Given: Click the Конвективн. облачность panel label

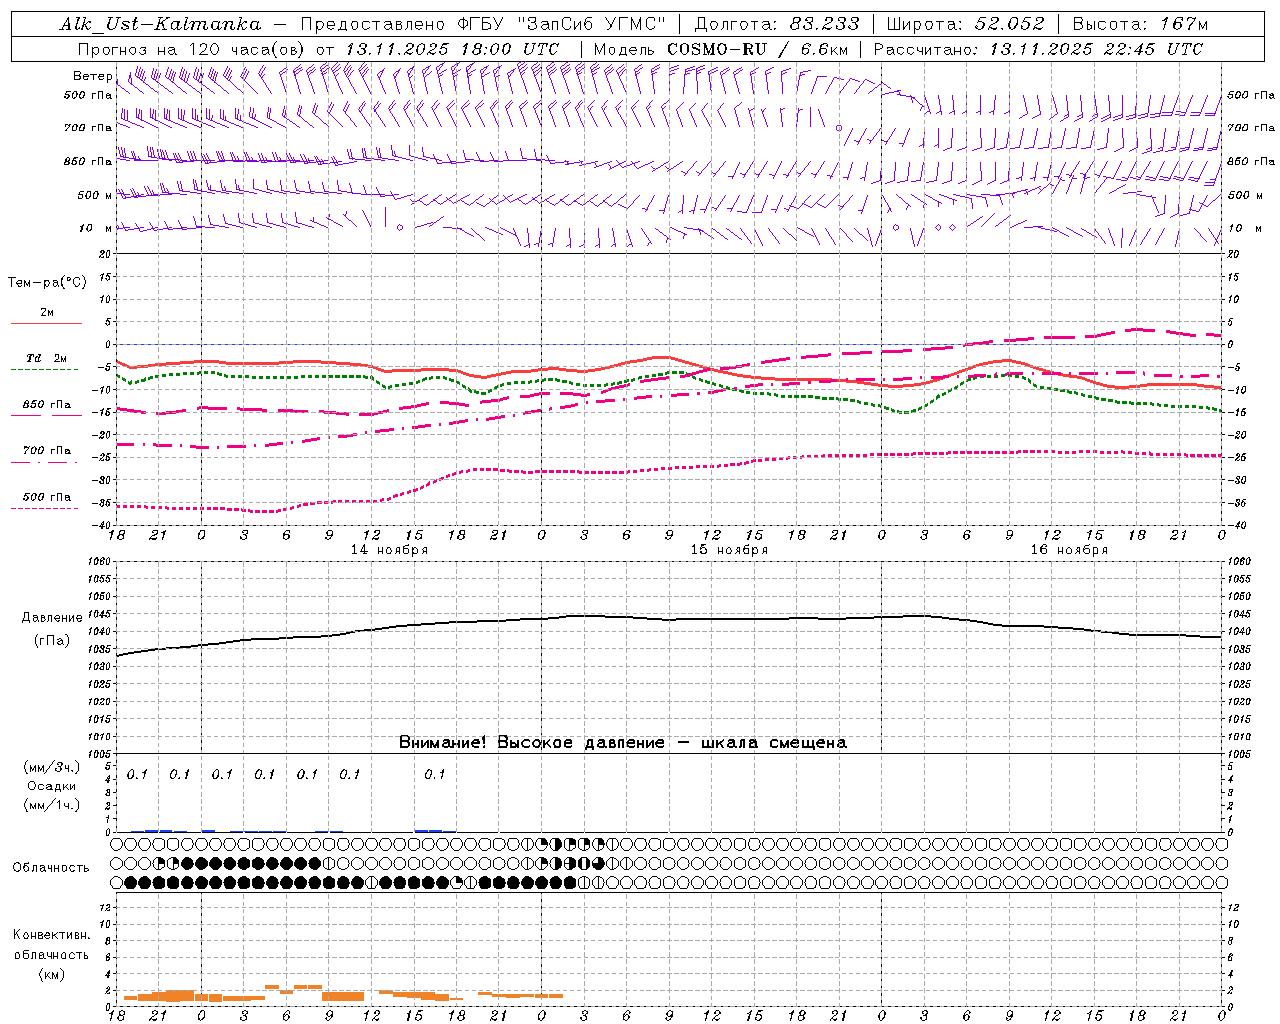Looking at the screenshot, I should pyautogui.click(x=51, y=945).
